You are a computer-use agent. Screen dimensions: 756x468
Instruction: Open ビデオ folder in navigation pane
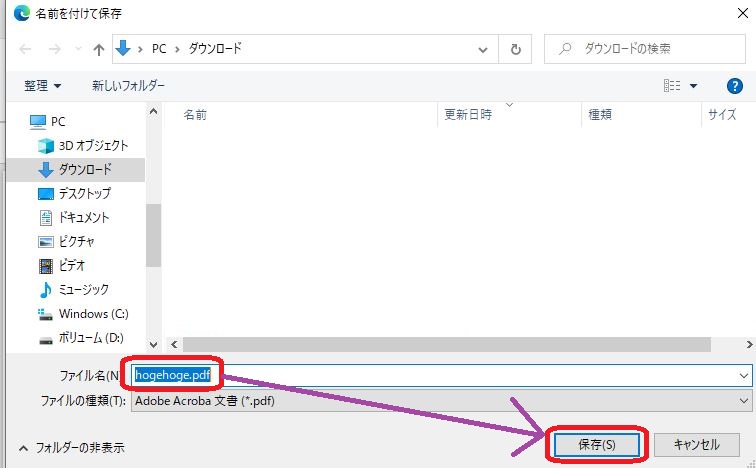click(71, 265)
